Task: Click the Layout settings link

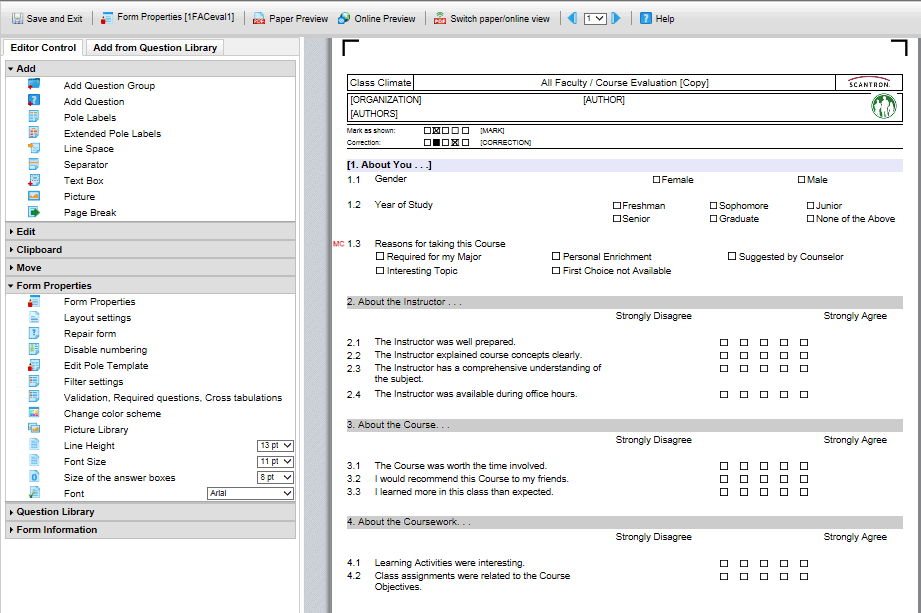Action: 98,318
